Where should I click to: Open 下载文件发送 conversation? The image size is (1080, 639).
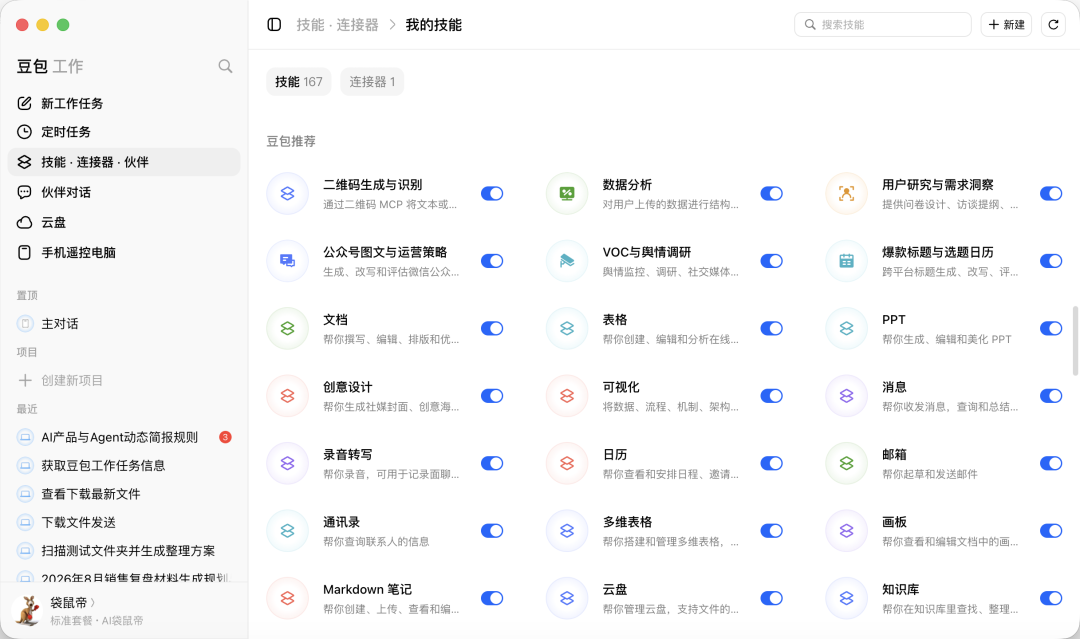tap(124, 522)
